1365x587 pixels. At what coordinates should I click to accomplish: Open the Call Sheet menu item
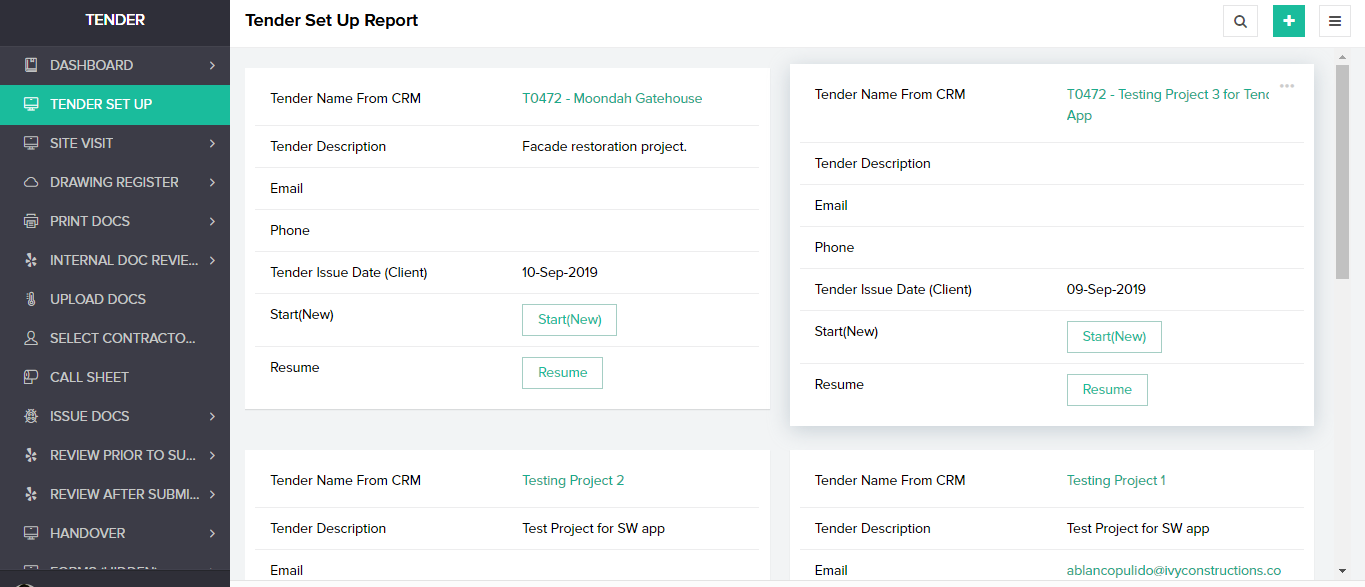pyautogui.click(x=89, y=377)
